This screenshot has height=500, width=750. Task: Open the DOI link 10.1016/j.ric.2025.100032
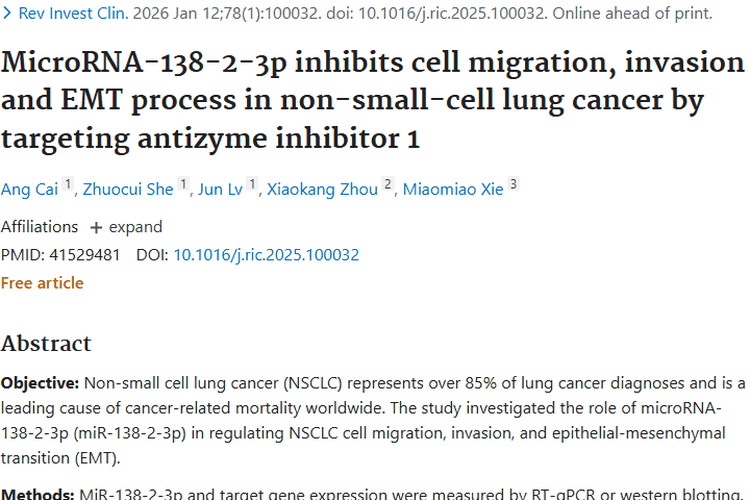pos(266,255)
